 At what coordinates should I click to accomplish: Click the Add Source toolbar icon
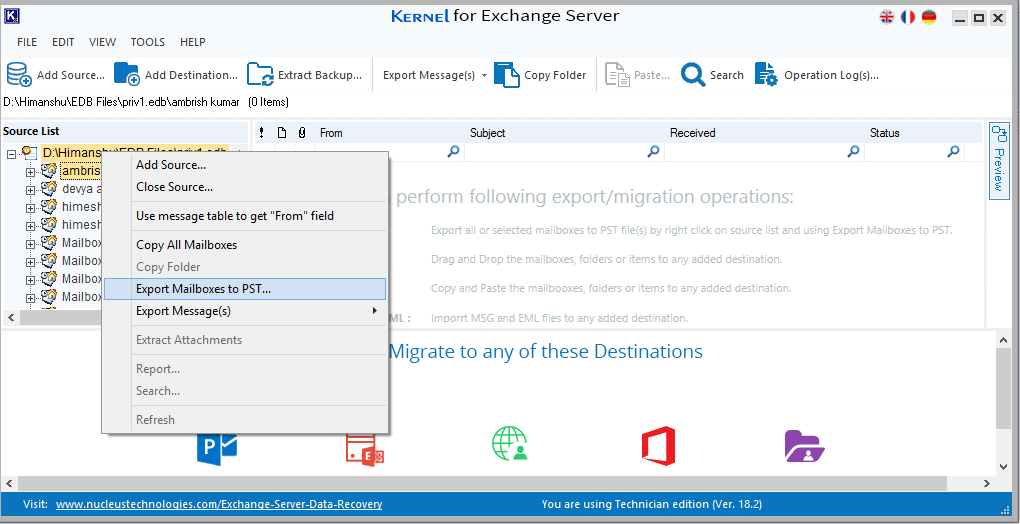tap(19, 75)
